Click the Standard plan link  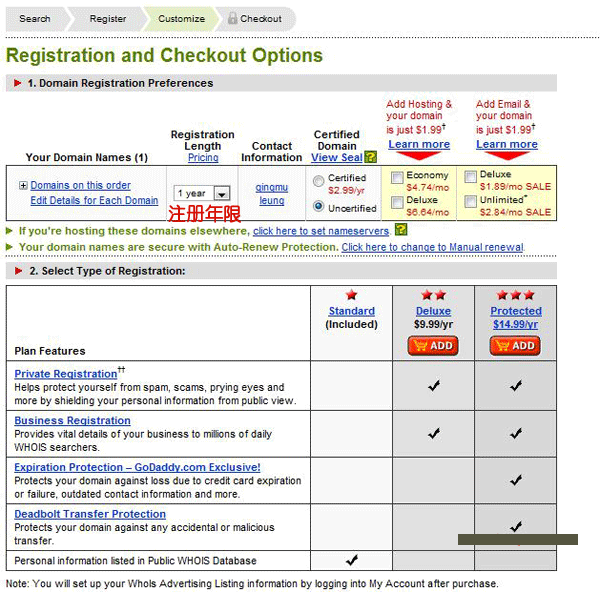point(351,311)
